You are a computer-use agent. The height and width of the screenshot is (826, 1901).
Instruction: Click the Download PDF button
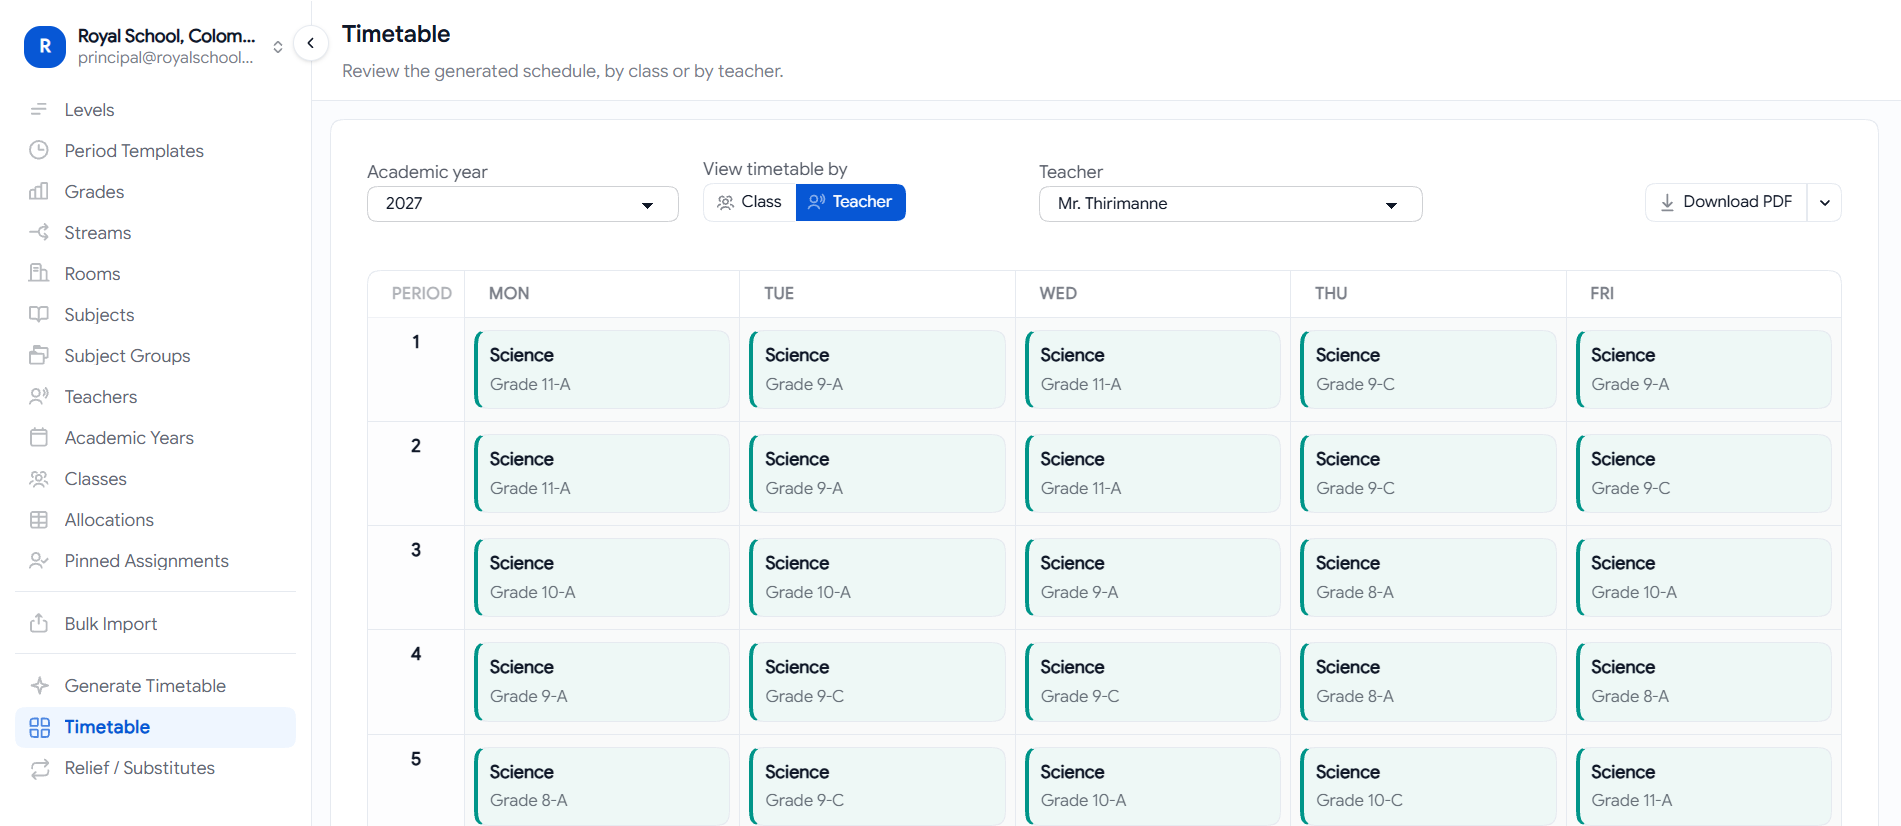coord(1726,202)
